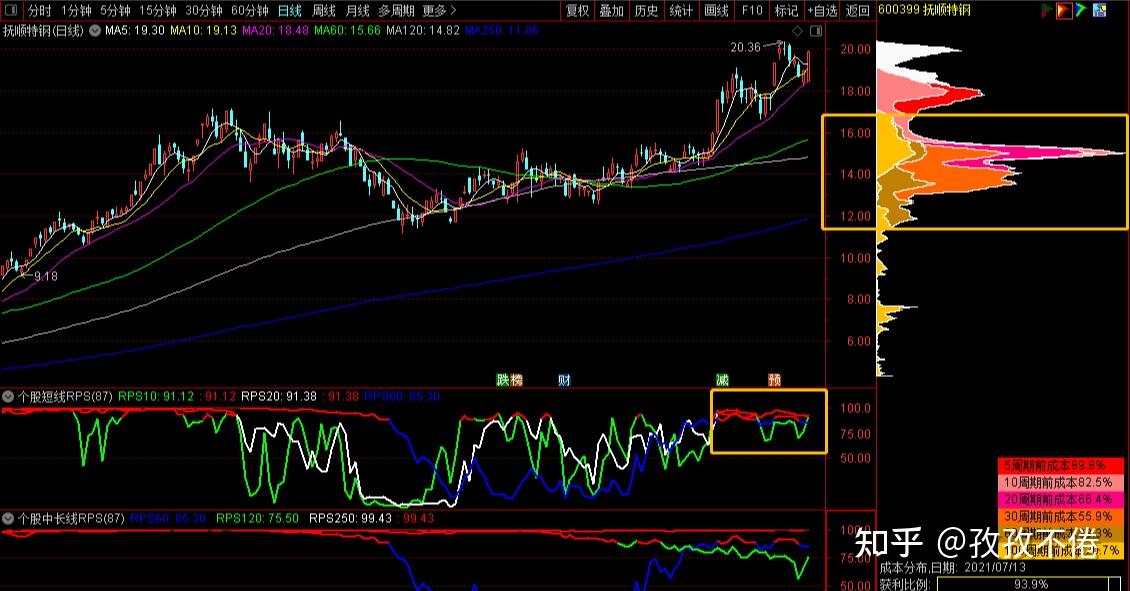
Task: Open dropdown beside 个股短线RPS(87)
Action: (8, 396)
